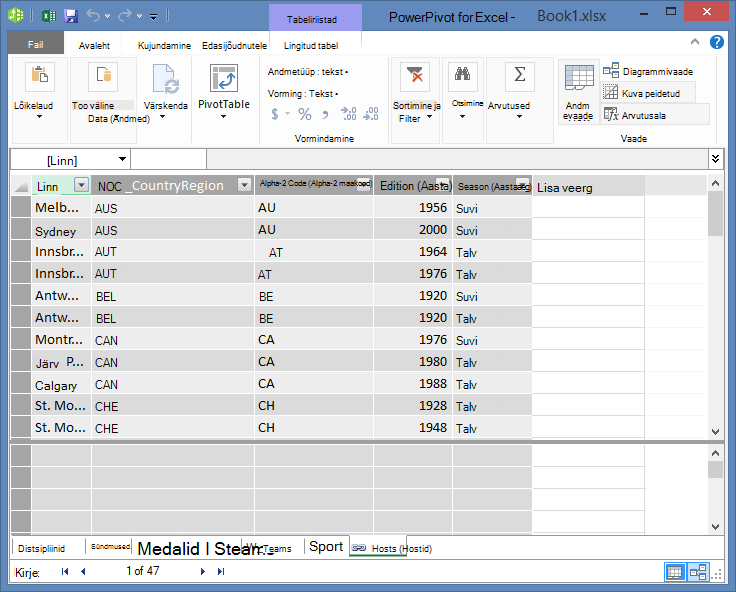Toggle Kuva peidetud show hidden
Image resolution: width=736 pixels, height=592 pixels.
pos(648,93)
